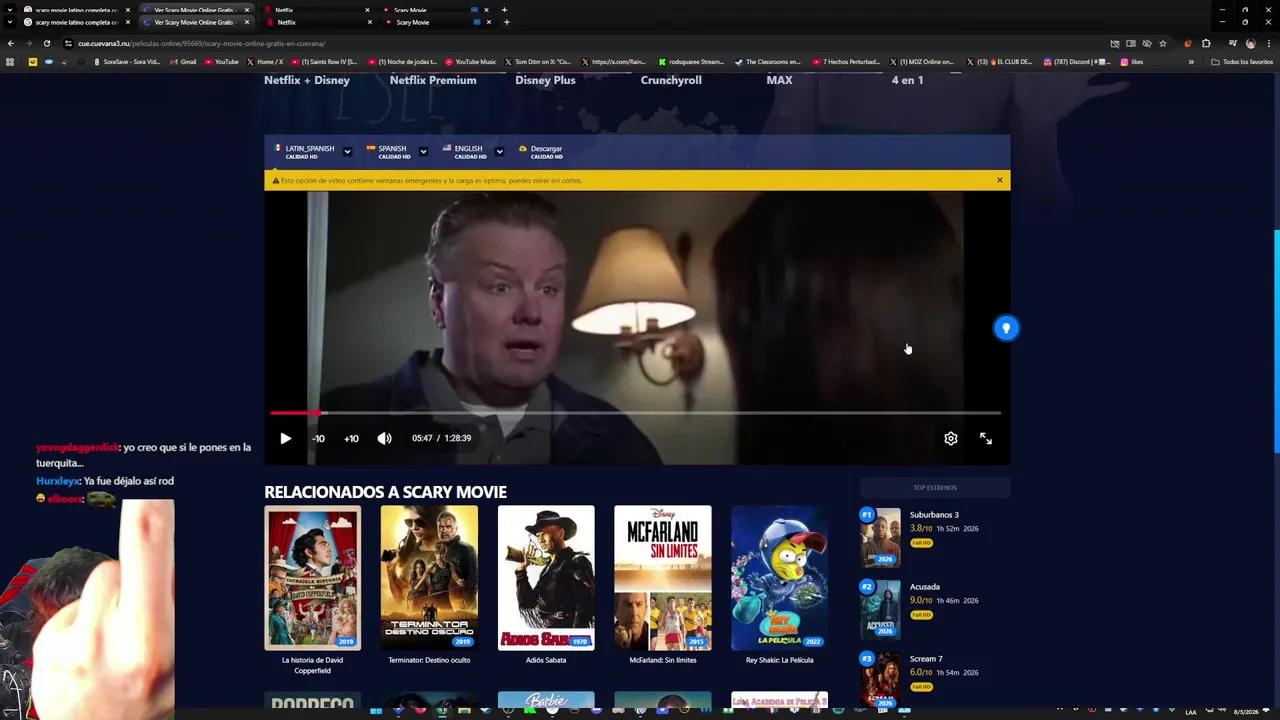This screenshot has height=720, width=1280.
Task: Open the Discord bookmark
Action: tap(1076, 62)
